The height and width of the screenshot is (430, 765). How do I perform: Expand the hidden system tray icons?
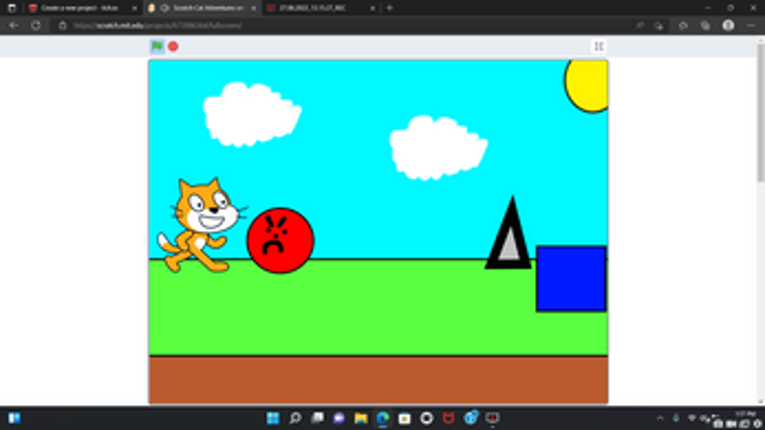point(660,418)
